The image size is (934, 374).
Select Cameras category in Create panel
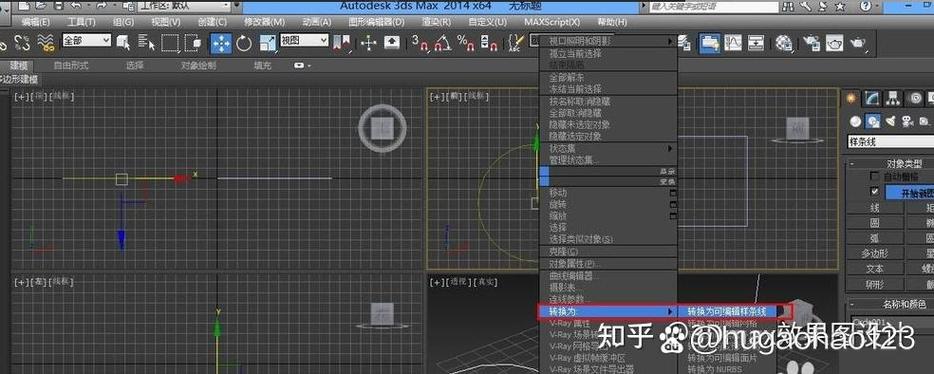908,121
